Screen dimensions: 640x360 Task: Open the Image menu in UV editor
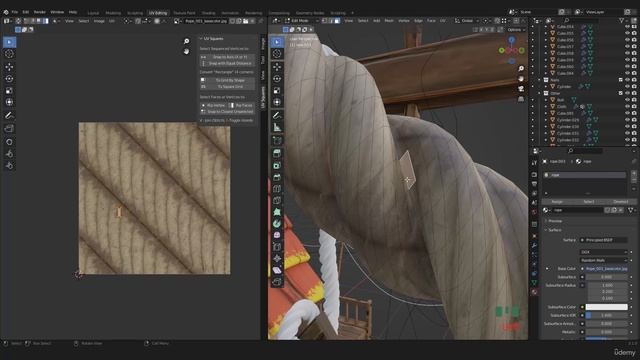pyautogui.click(x=99, y=21)
